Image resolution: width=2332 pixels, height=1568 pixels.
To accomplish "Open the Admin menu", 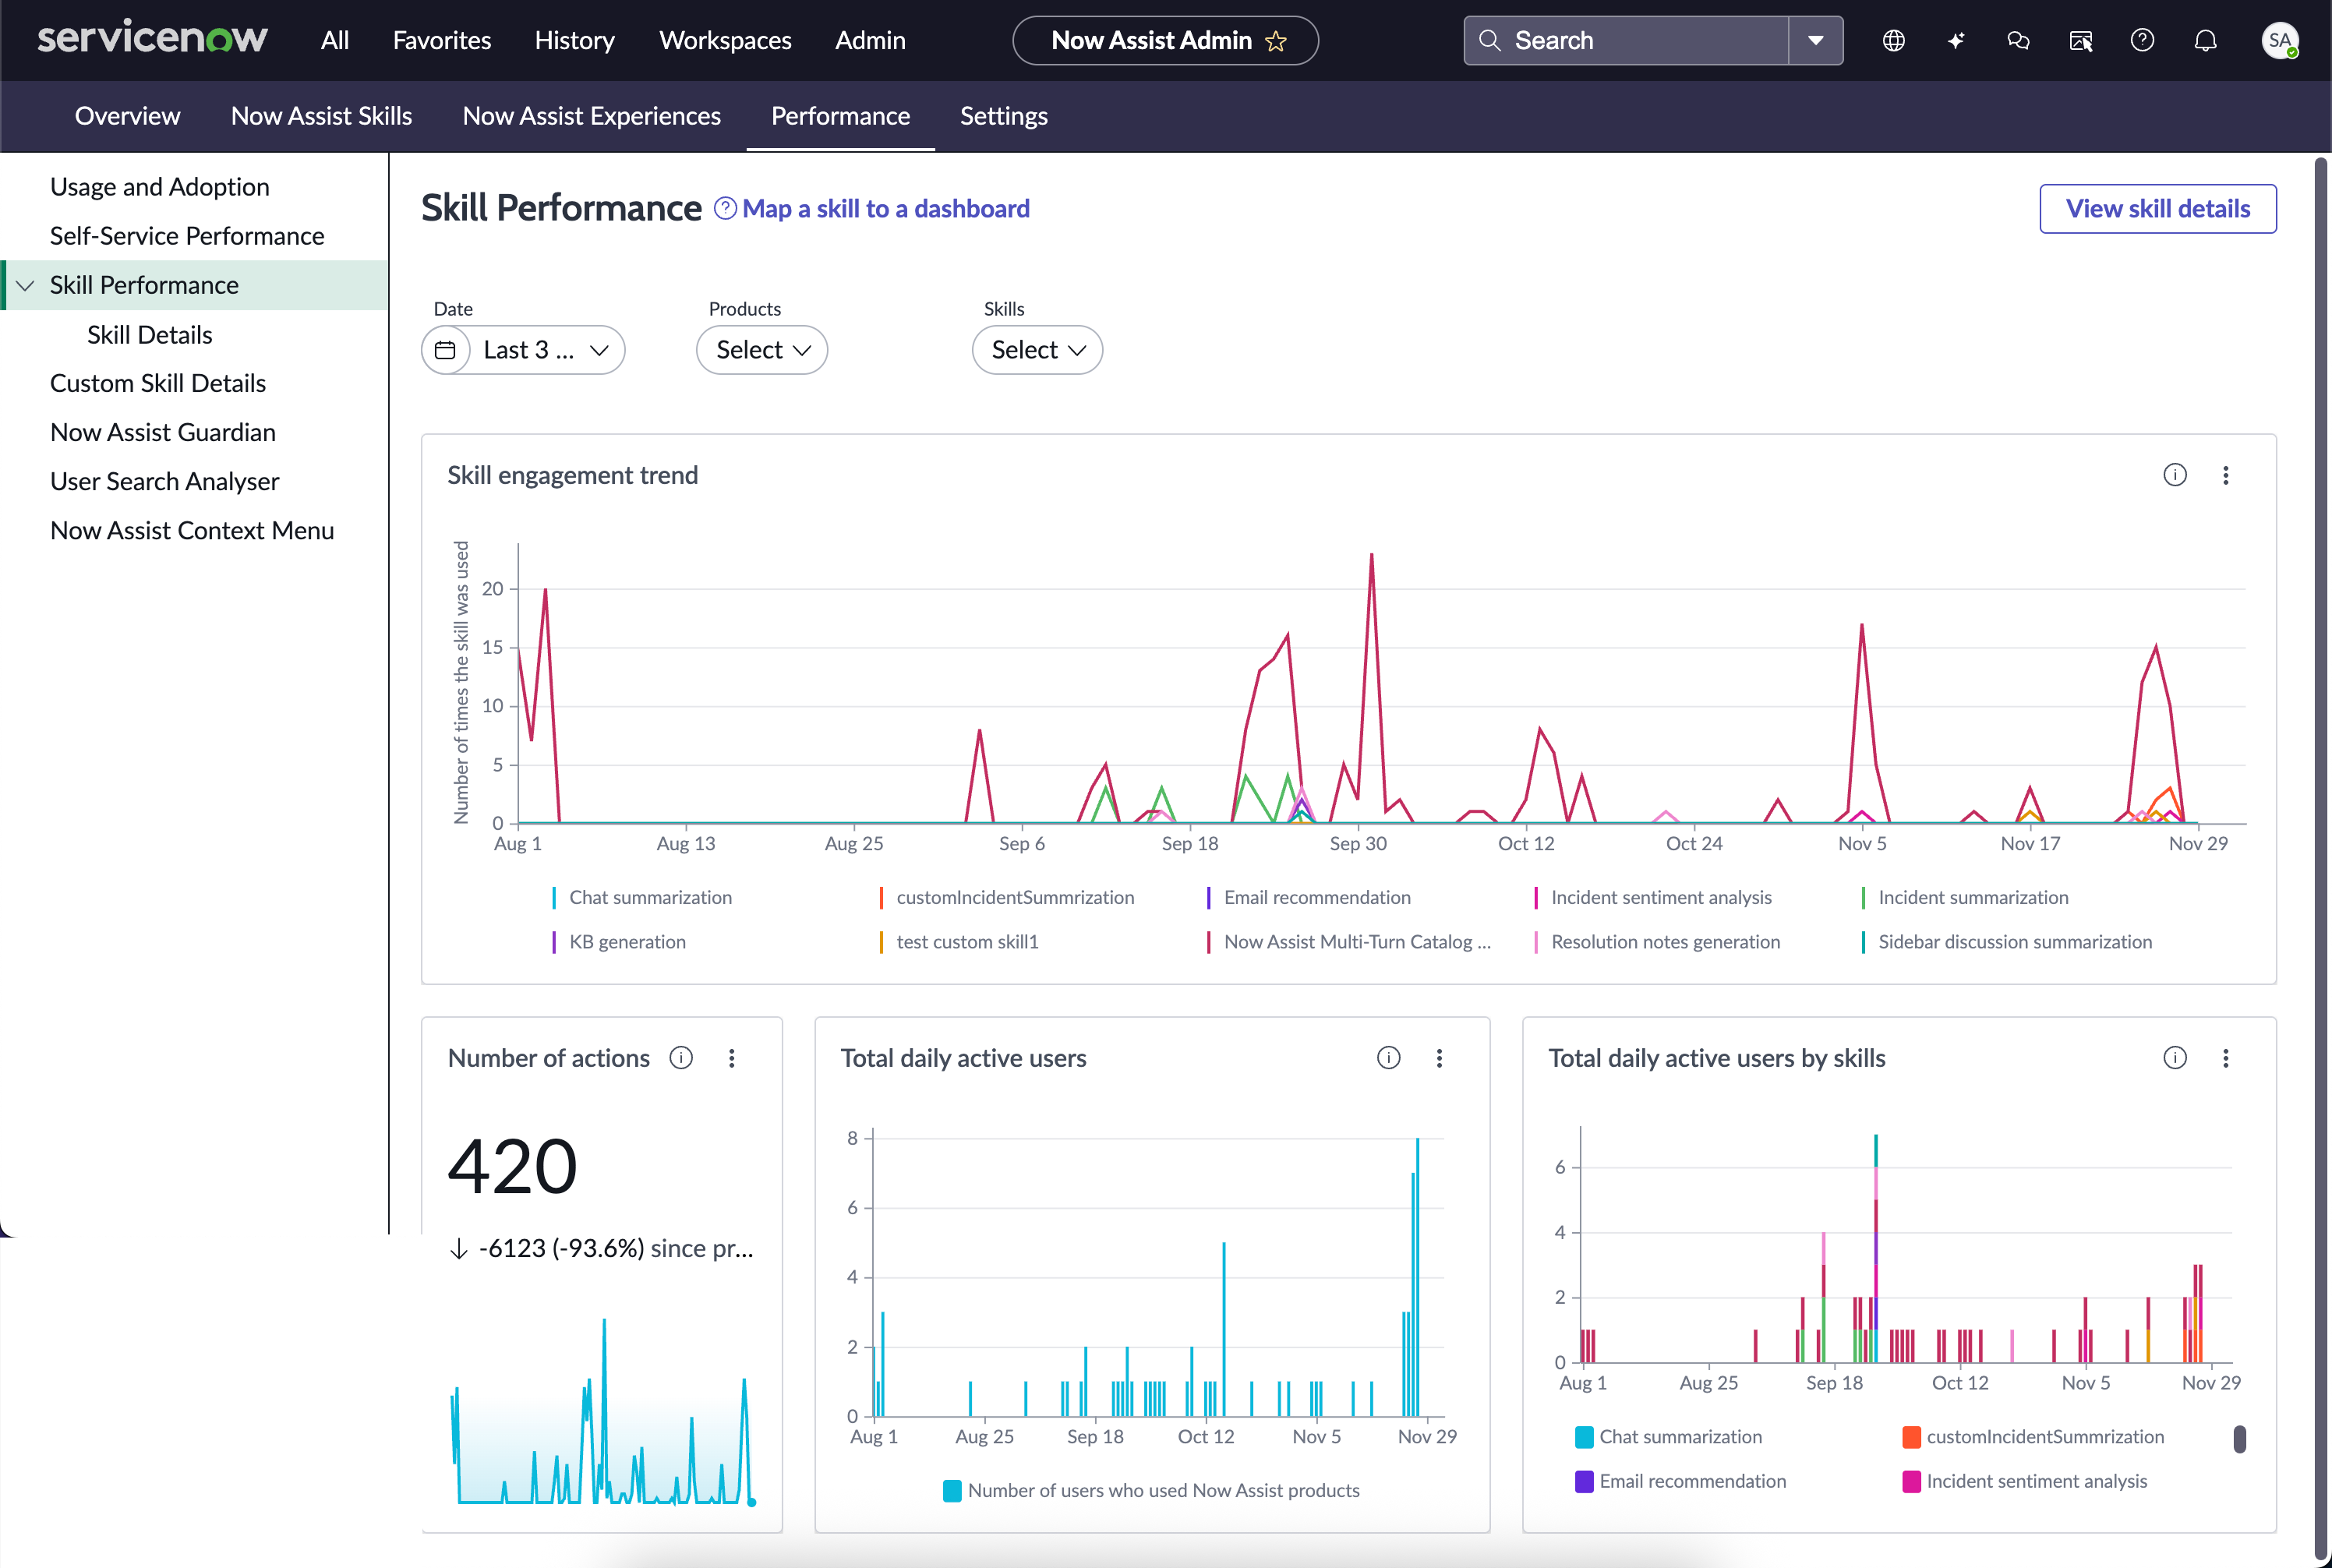I will (870, 40).
